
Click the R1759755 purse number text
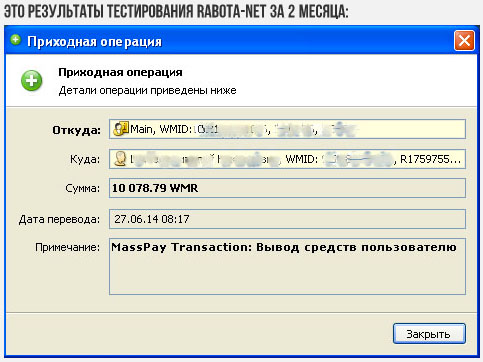click(430, 159)
